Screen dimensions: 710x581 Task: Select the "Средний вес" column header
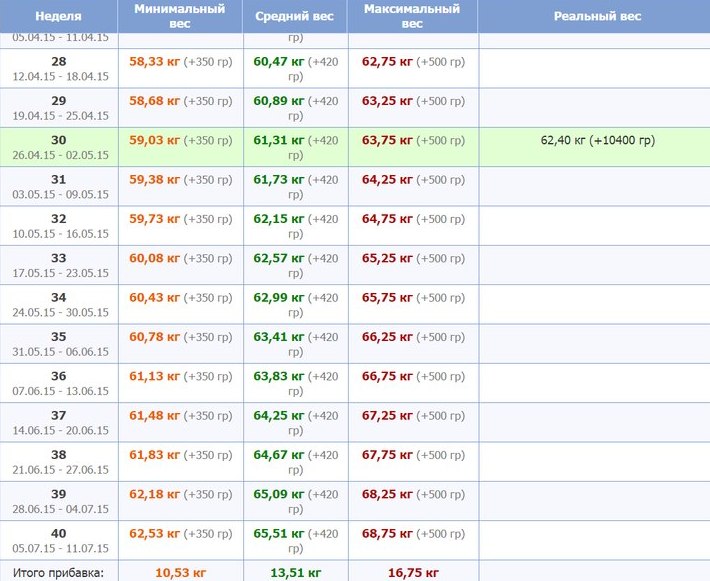294,17
